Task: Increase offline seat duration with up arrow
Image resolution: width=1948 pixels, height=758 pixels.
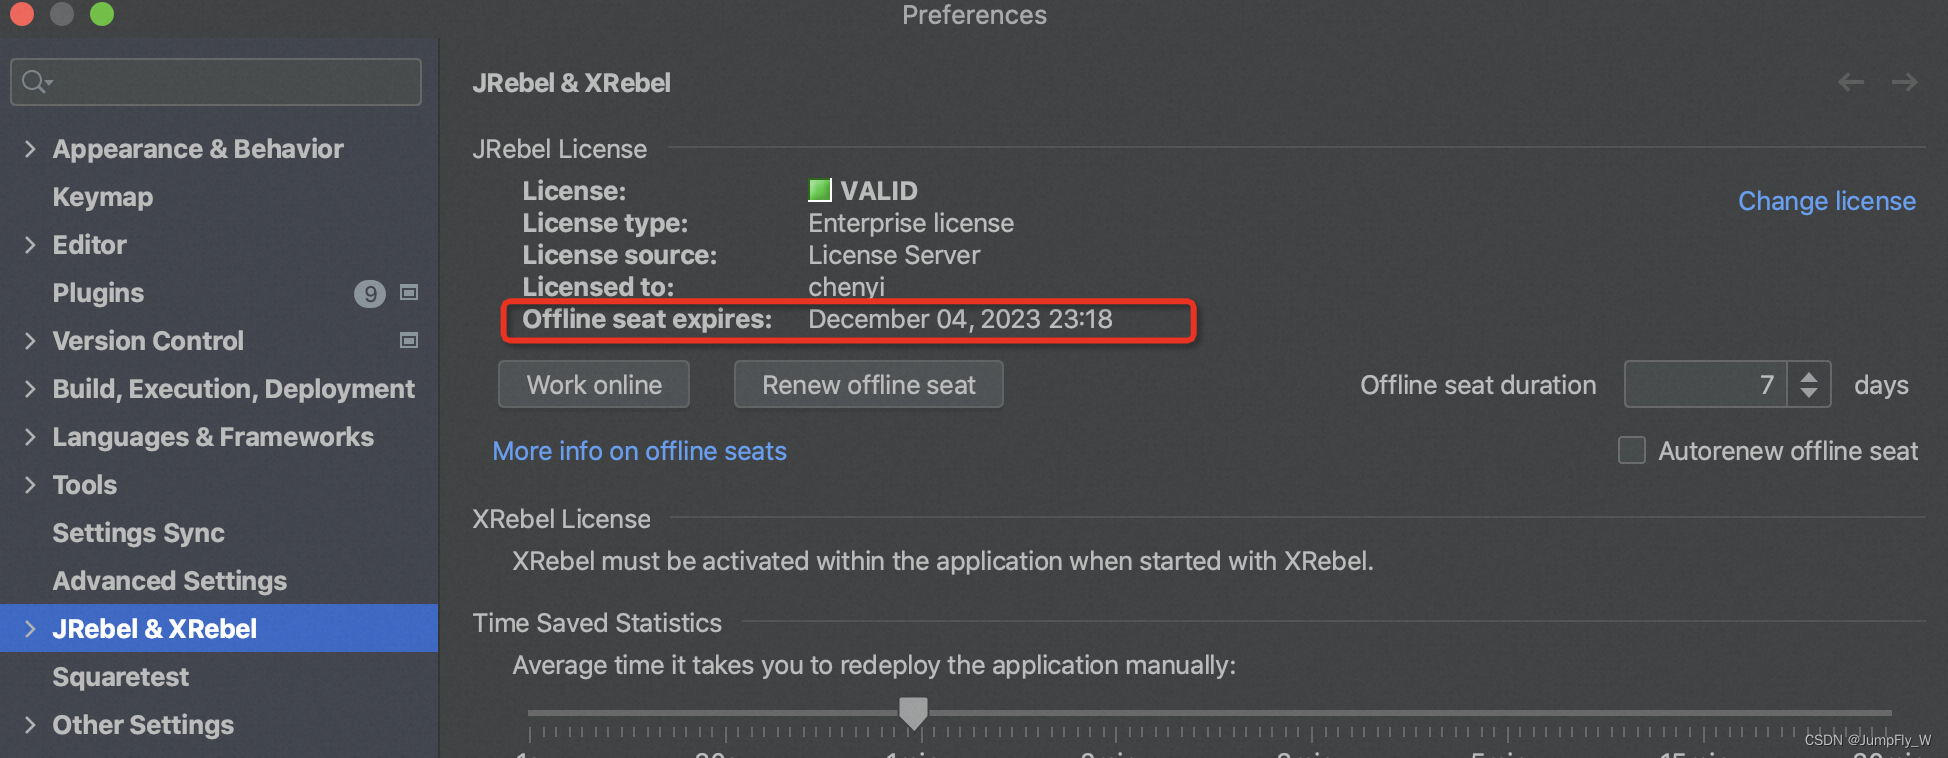Action: (x=1809, y=376)
